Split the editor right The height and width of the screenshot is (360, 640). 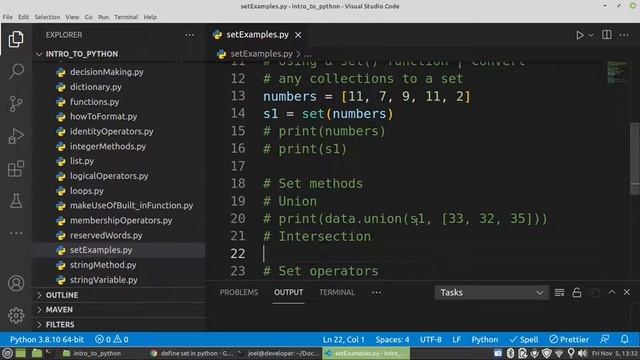(607, 35)
